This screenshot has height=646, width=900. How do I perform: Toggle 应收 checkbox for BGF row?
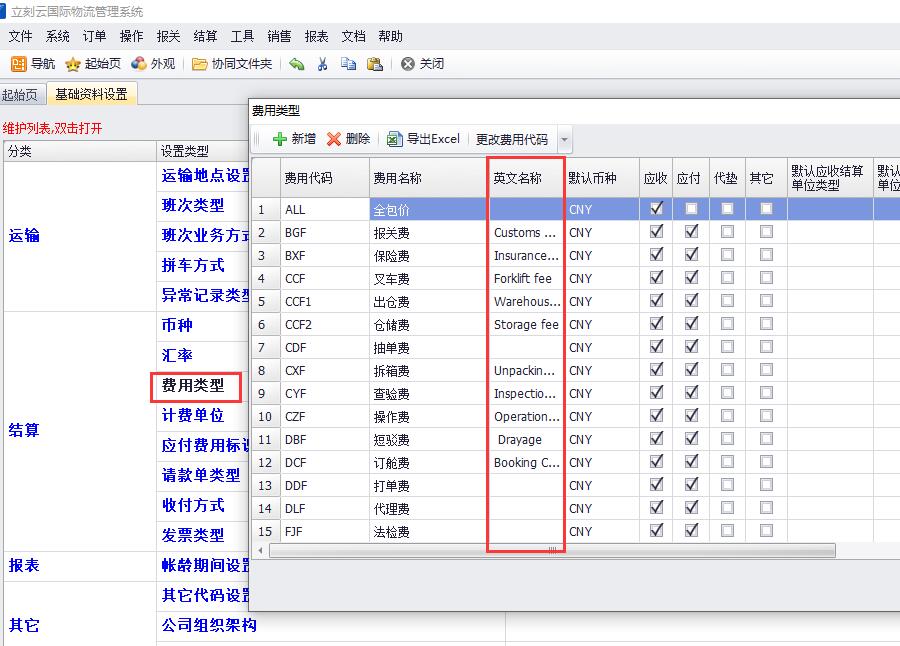(x=656, y=232)
